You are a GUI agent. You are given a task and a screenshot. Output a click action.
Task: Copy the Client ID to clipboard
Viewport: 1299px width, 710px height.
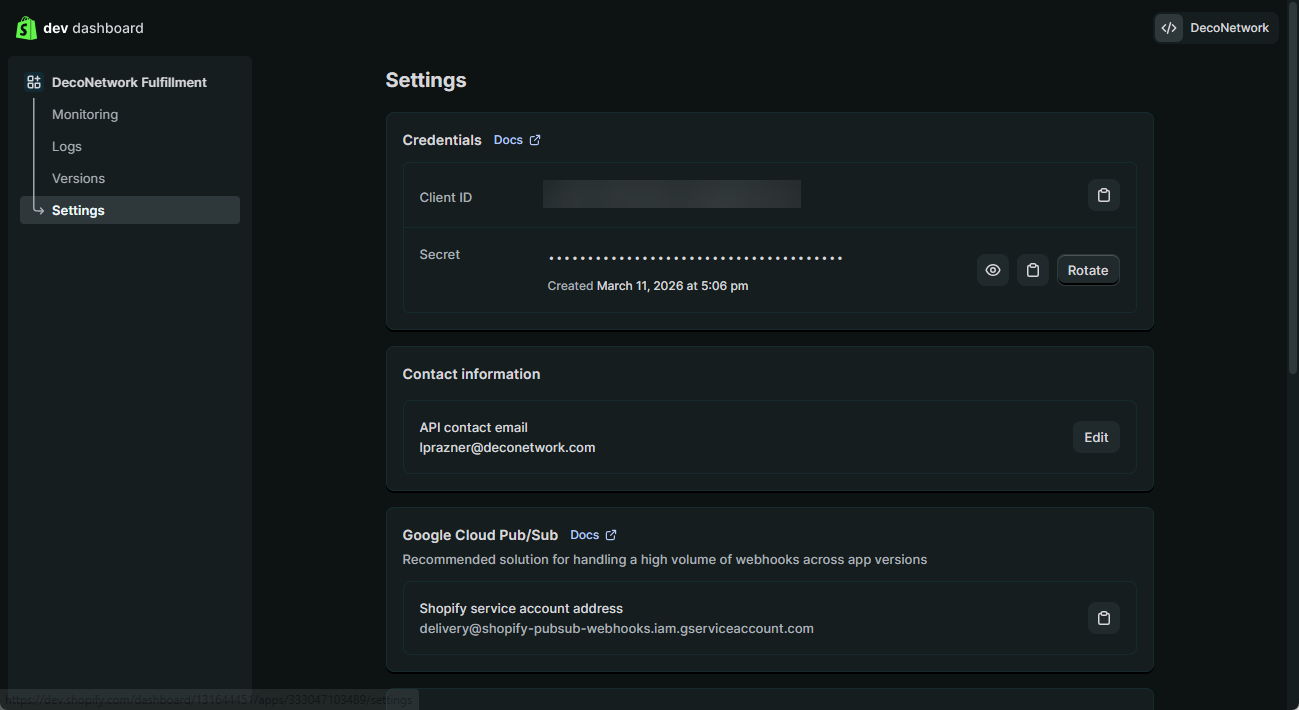pyautogui.click(x=1104, y=195)
